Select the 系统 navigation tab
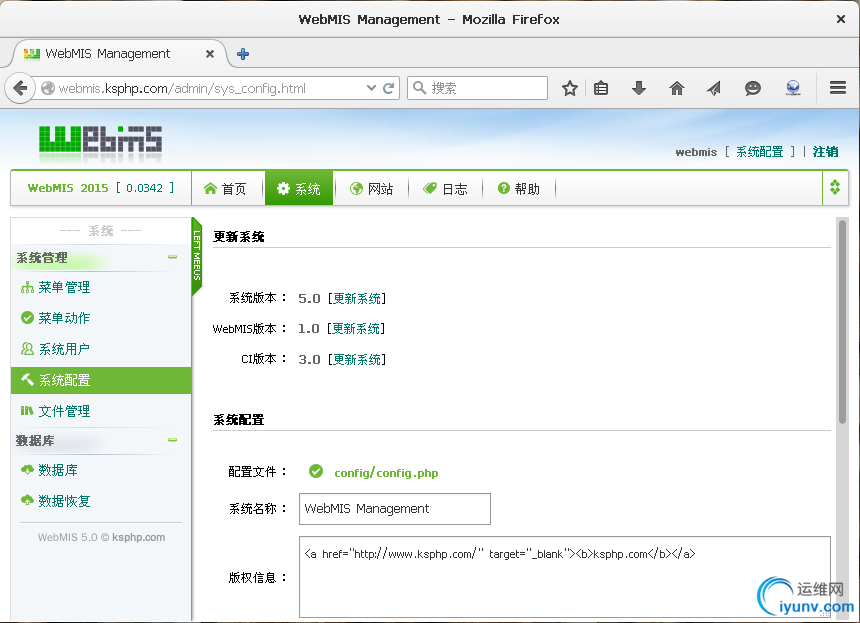The height and width of the screenshot is (623, 860). [x=299, y=189]
